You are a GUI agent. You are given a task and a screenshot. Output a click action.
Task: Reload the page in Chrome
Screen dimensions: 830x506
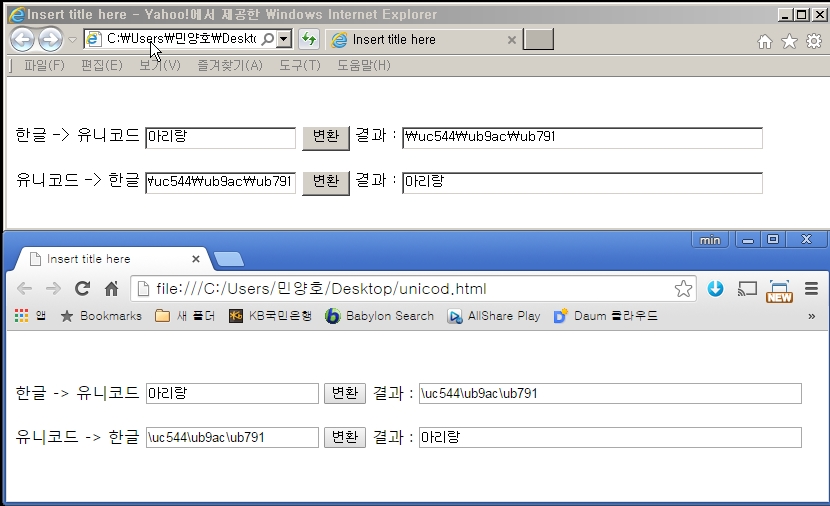coord(83,289)
